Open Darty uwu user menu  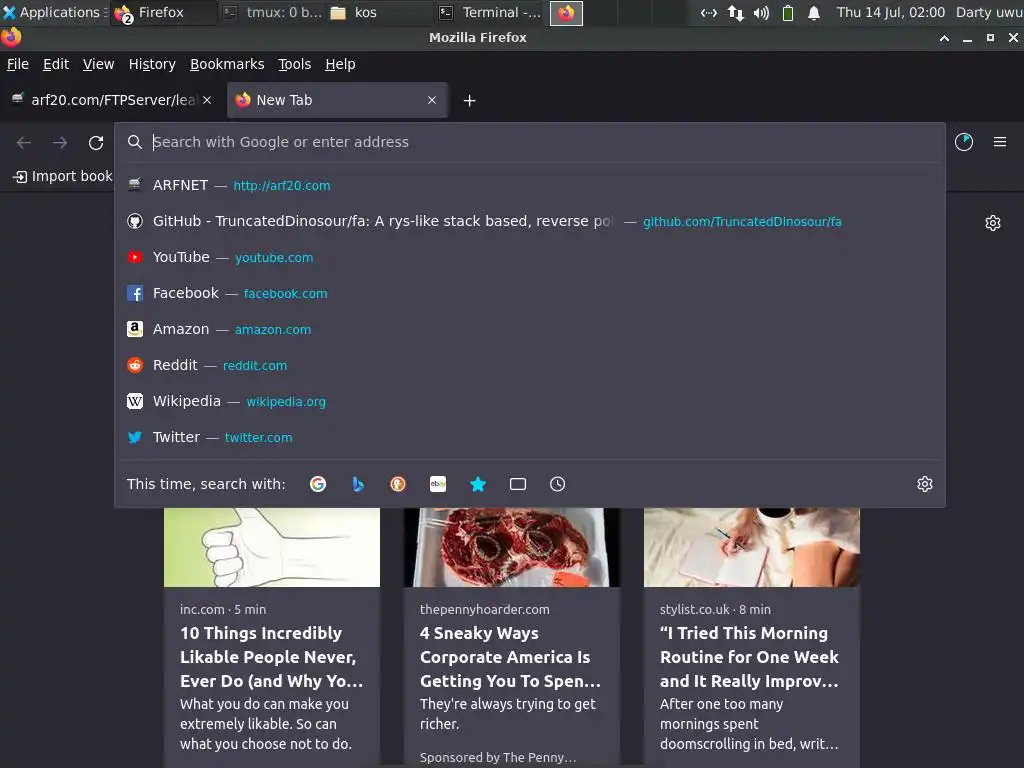click(x=989, y=12)
